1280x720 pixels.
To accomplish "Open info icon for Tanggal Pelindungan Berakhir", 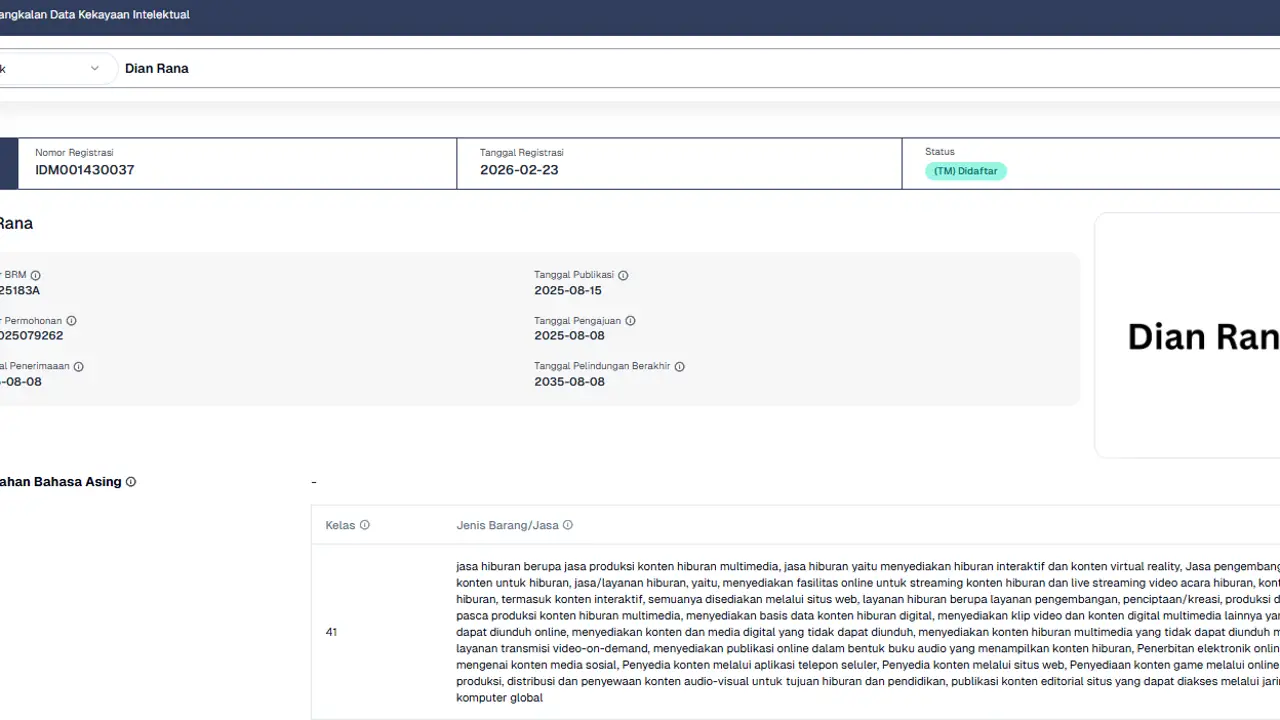I will point(679,367).
